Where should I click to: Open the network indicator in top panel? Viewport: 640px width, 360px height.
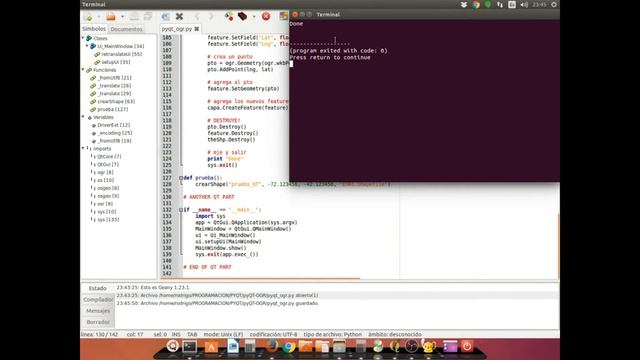(x=500, y=4)
